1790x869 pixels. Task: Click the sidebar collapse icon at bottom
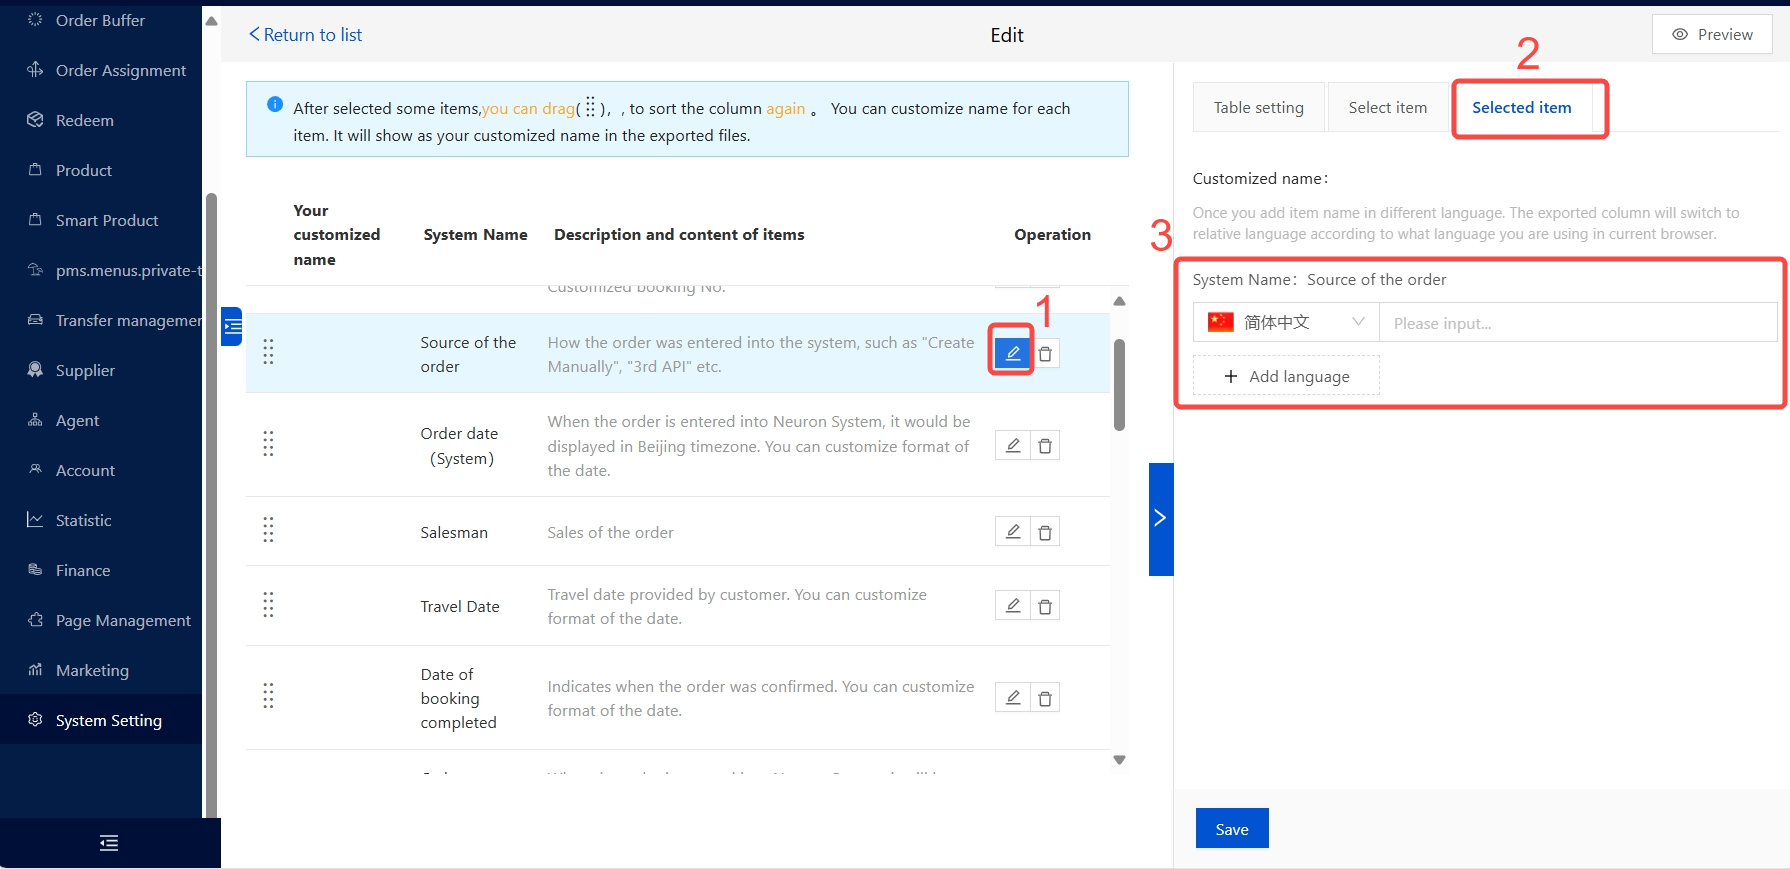coord(109,843)
